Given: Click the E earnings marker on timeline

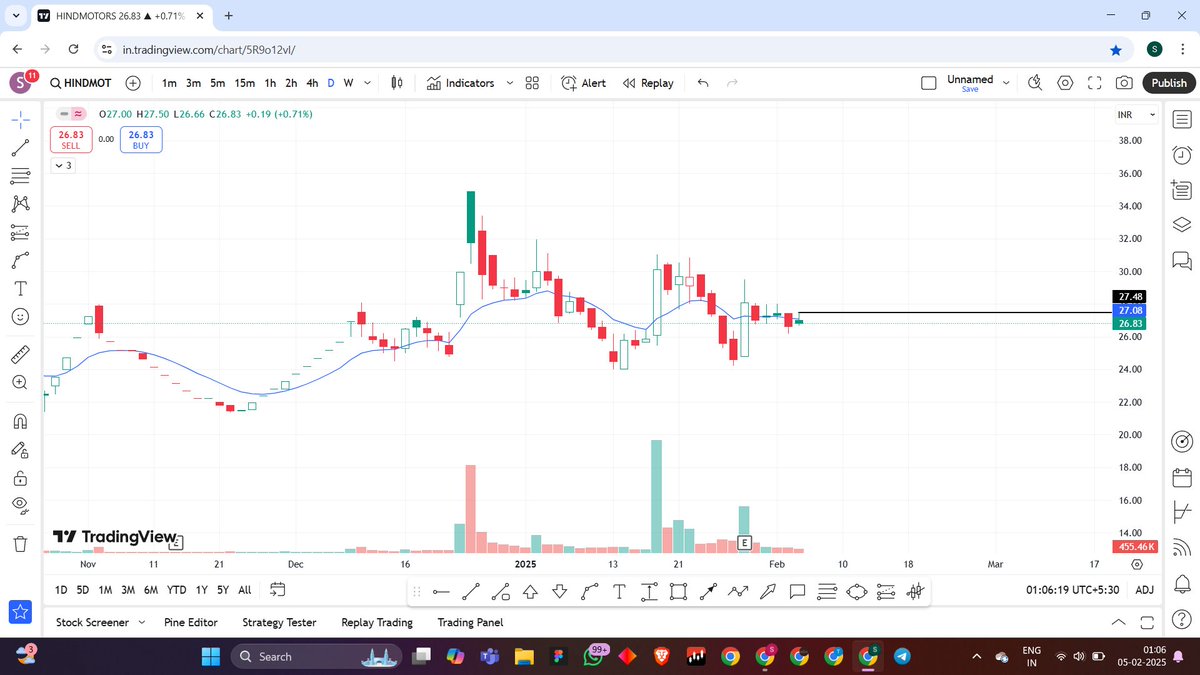Looking at the screenshot, I should [x=744, y=543].
